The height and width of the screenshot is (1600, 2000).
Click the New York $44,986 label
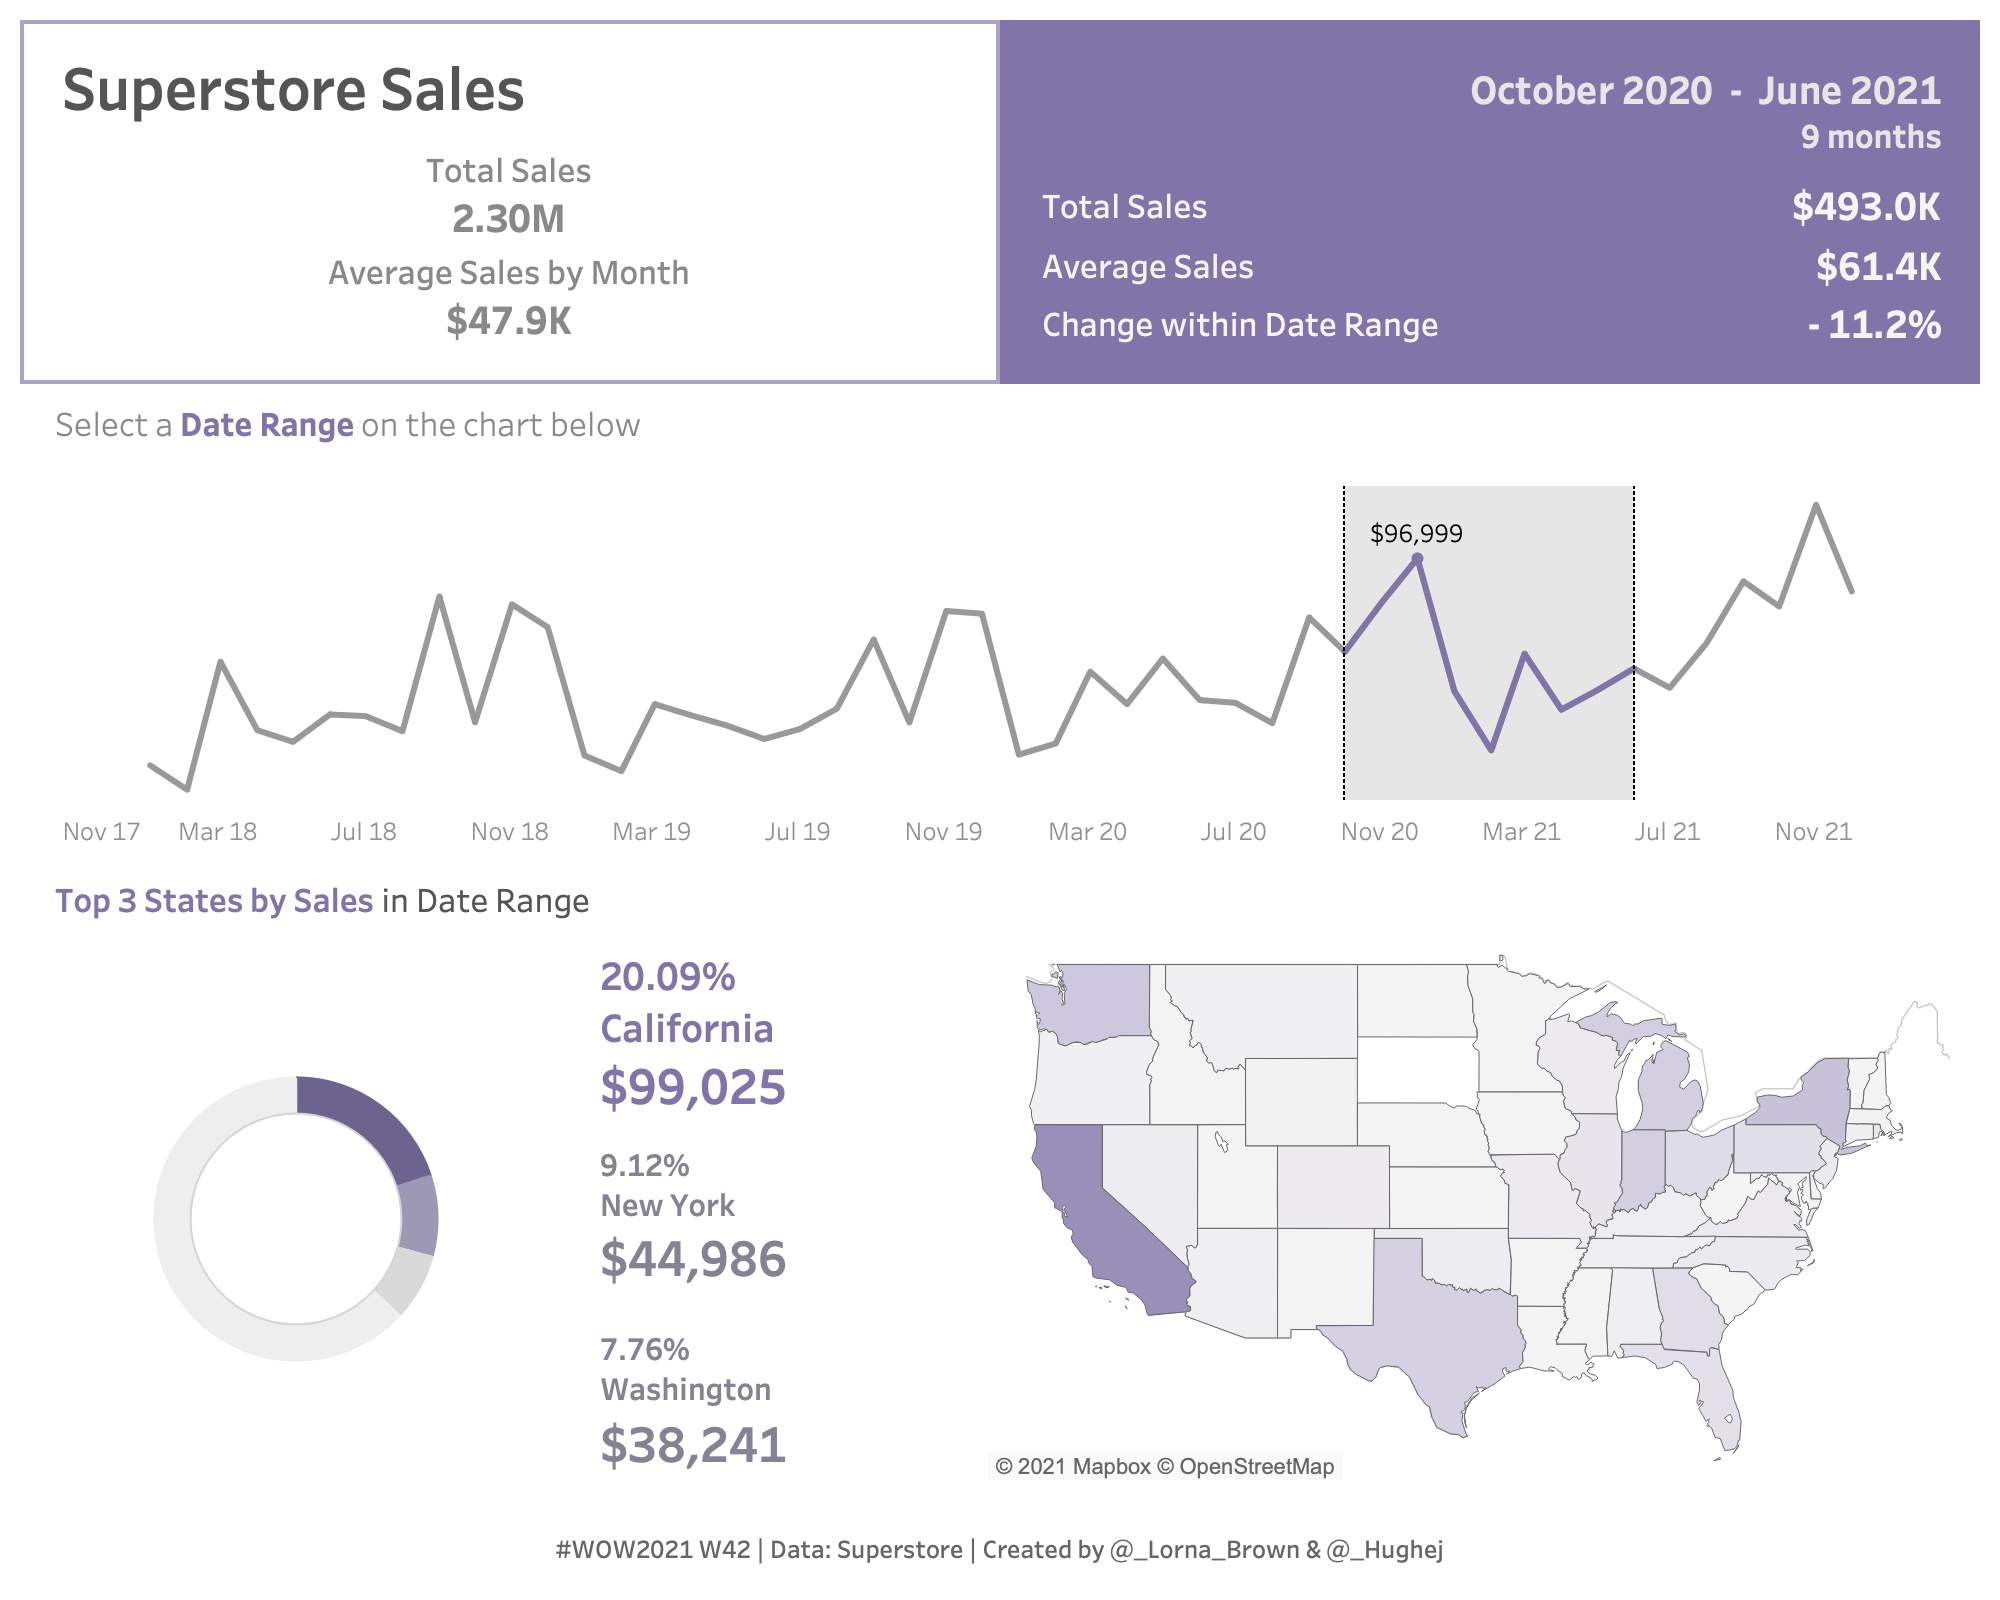click(692, 1259)
